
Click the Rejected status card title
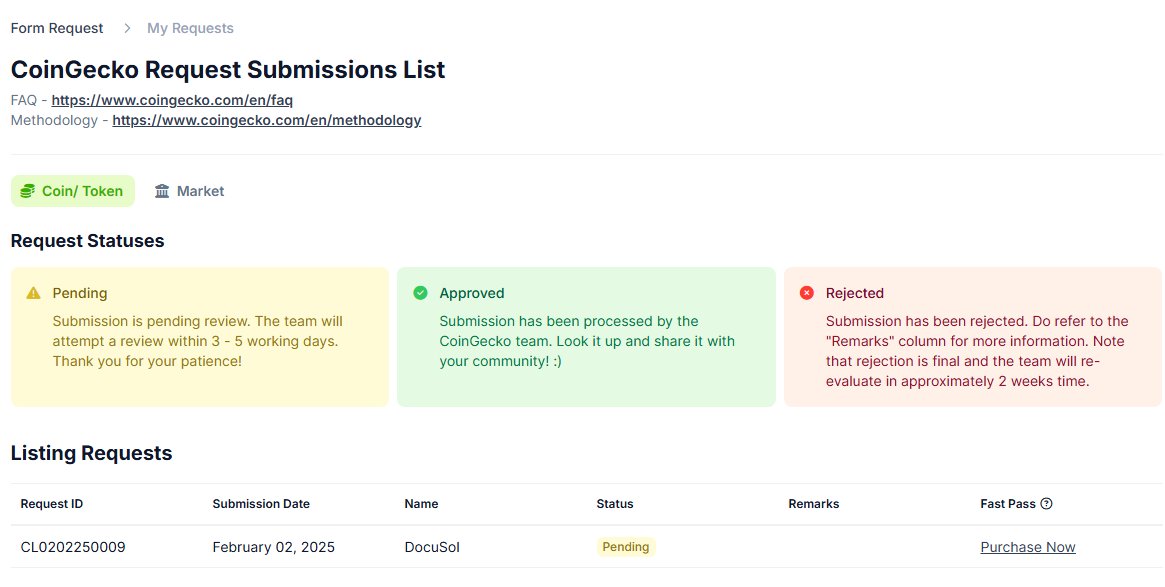[854, 294]
